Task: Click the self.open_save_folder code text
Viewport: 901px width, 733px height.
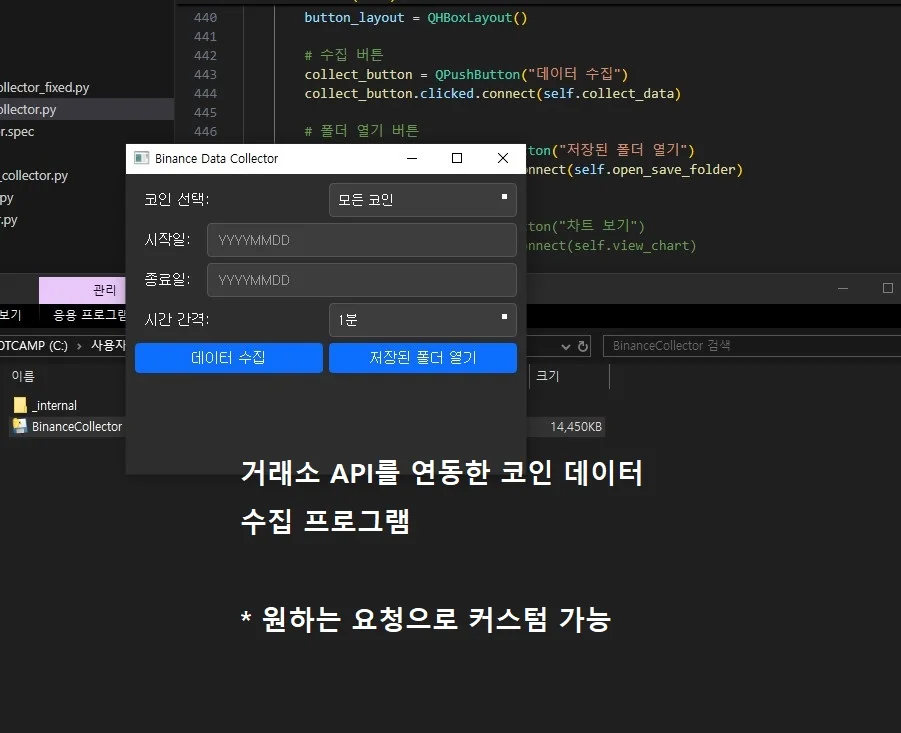Action: coord(654,170)
